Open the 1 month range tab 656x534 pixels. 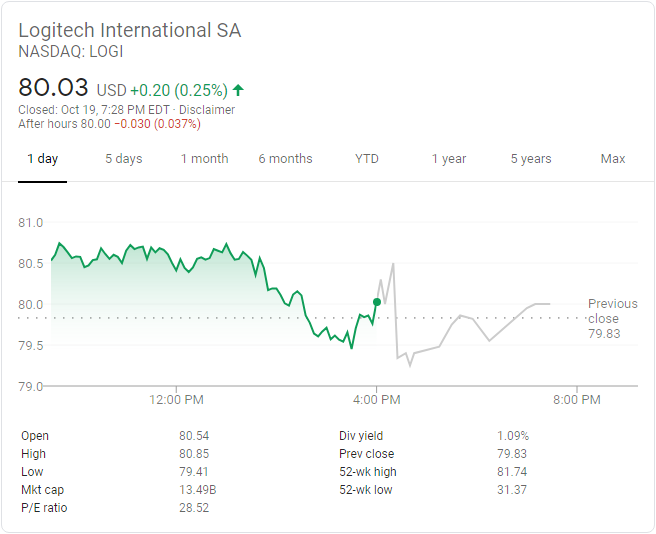pyautogui.click(x=205, y=159)
